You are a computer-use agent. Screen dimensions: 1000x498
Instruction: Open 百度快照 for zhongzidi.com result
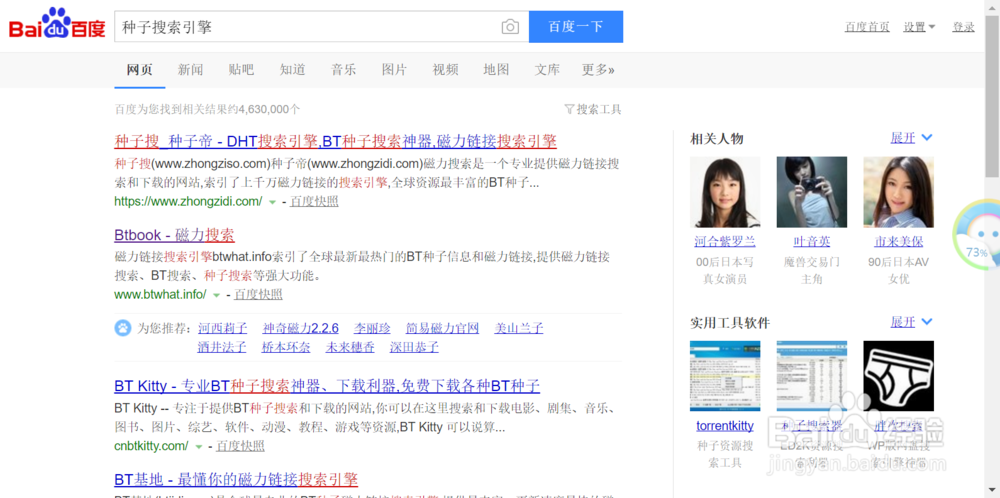tap(314, 202)
